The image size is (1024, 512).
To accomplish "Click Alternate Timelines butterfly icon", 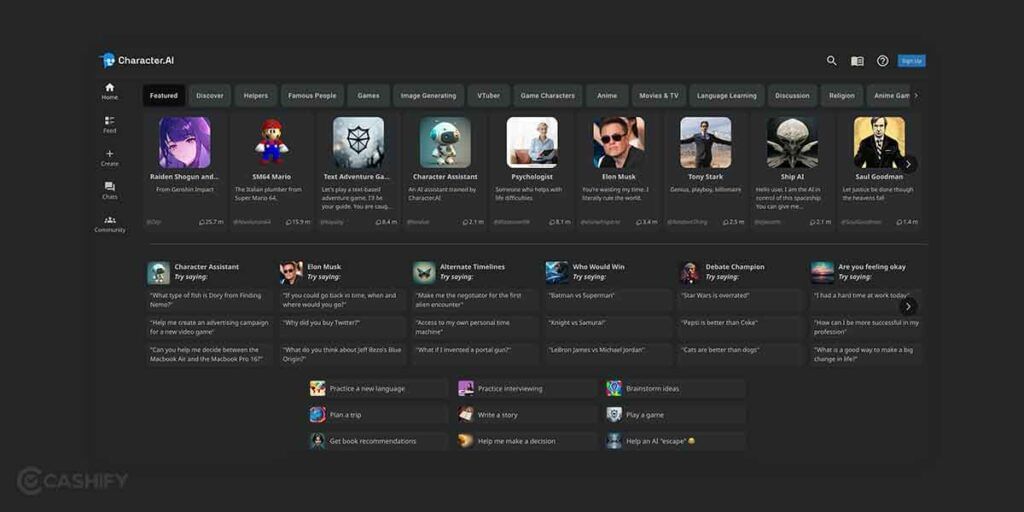I will pos(424,272).
